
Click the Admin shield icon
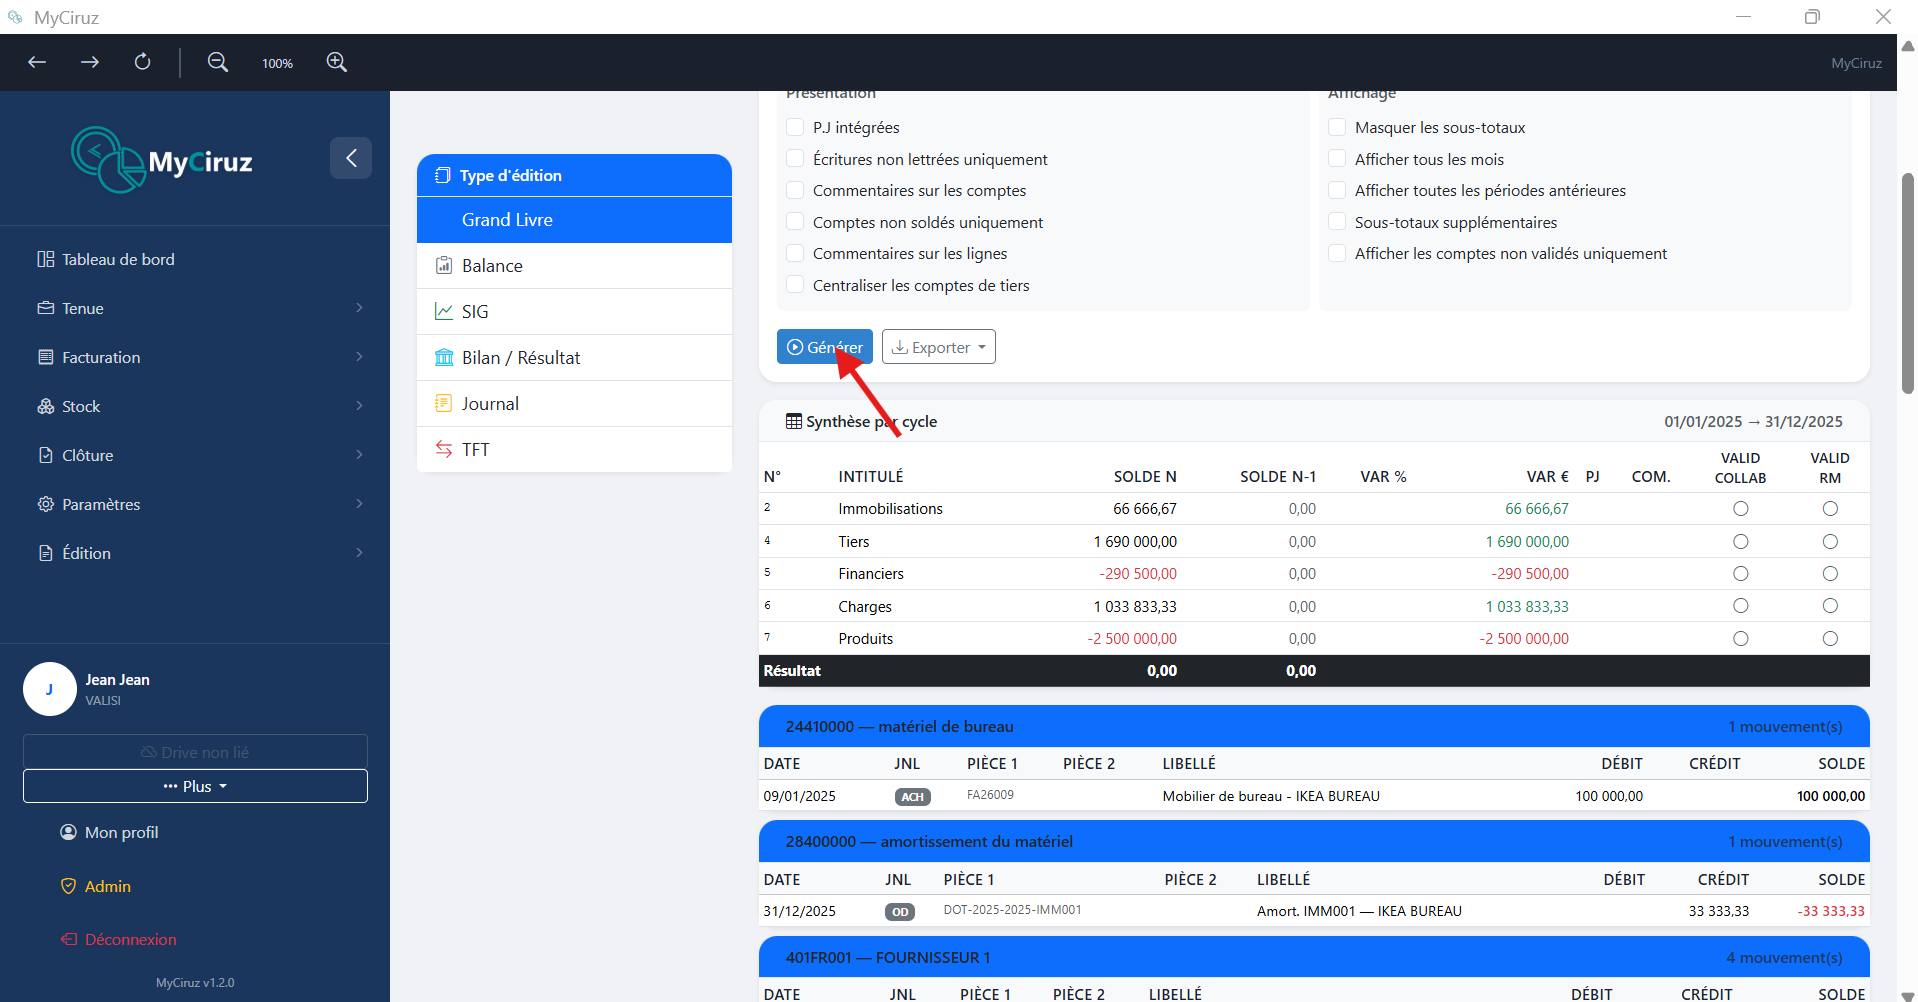(x=69, y=886)
